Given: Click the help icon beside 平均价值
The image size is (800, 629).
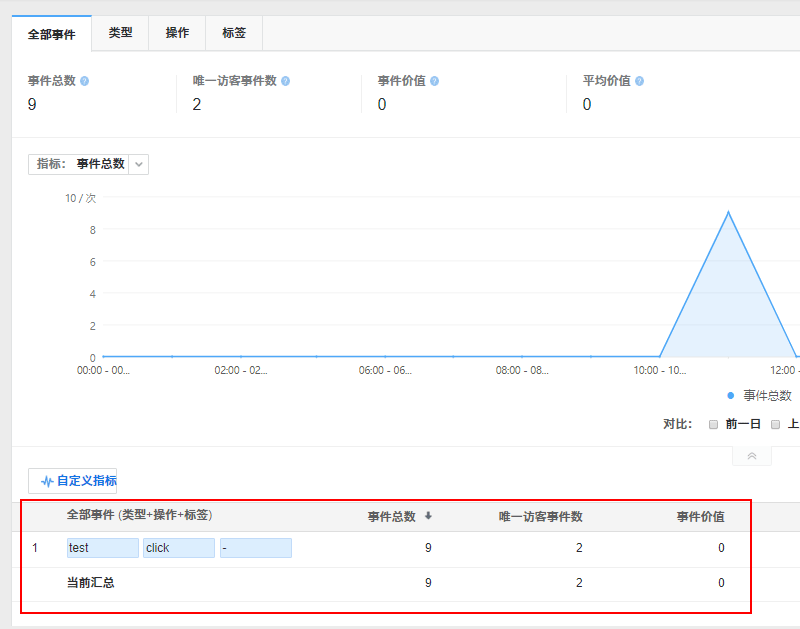Looking at the screenshot, I should point(639,79).
